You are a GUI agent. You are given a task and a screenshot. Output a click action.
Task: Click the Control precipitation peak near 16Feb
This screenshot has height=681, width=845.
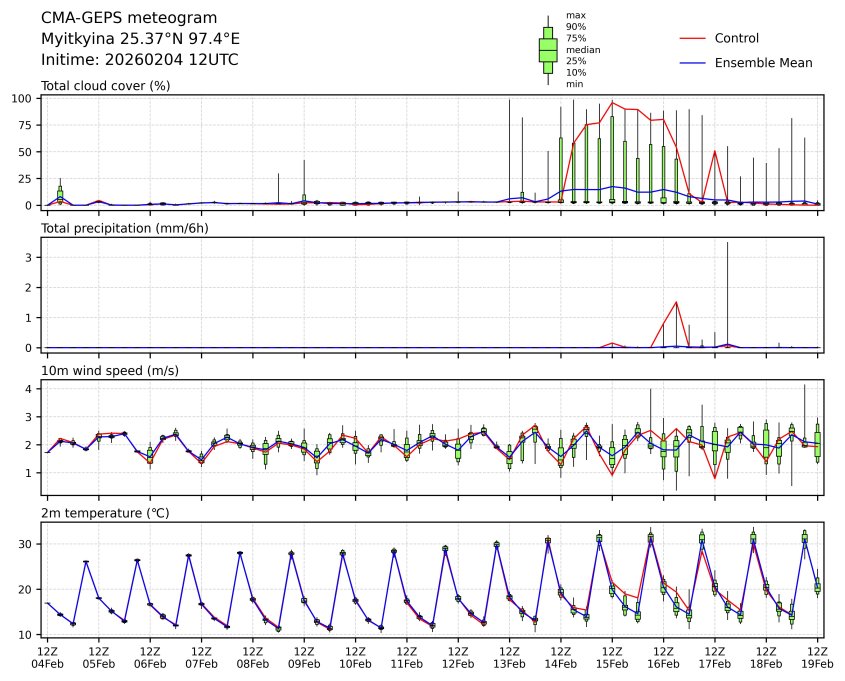coord(677,302)
